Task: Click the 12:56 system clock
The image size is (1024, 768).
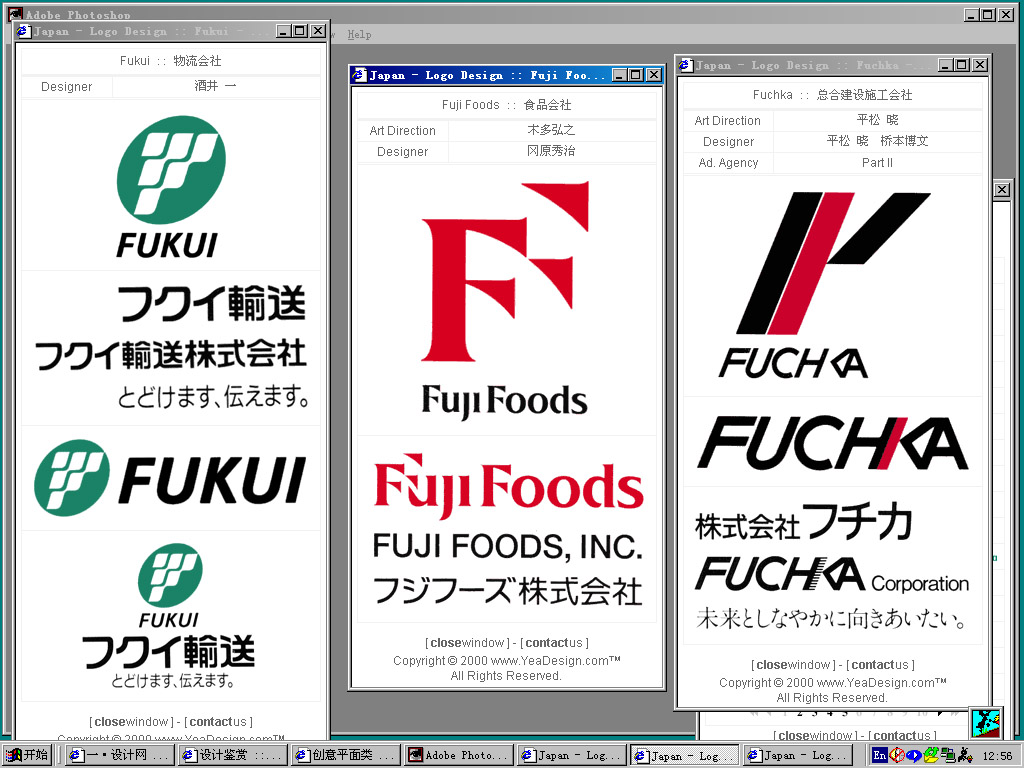Action: [997, 756]
